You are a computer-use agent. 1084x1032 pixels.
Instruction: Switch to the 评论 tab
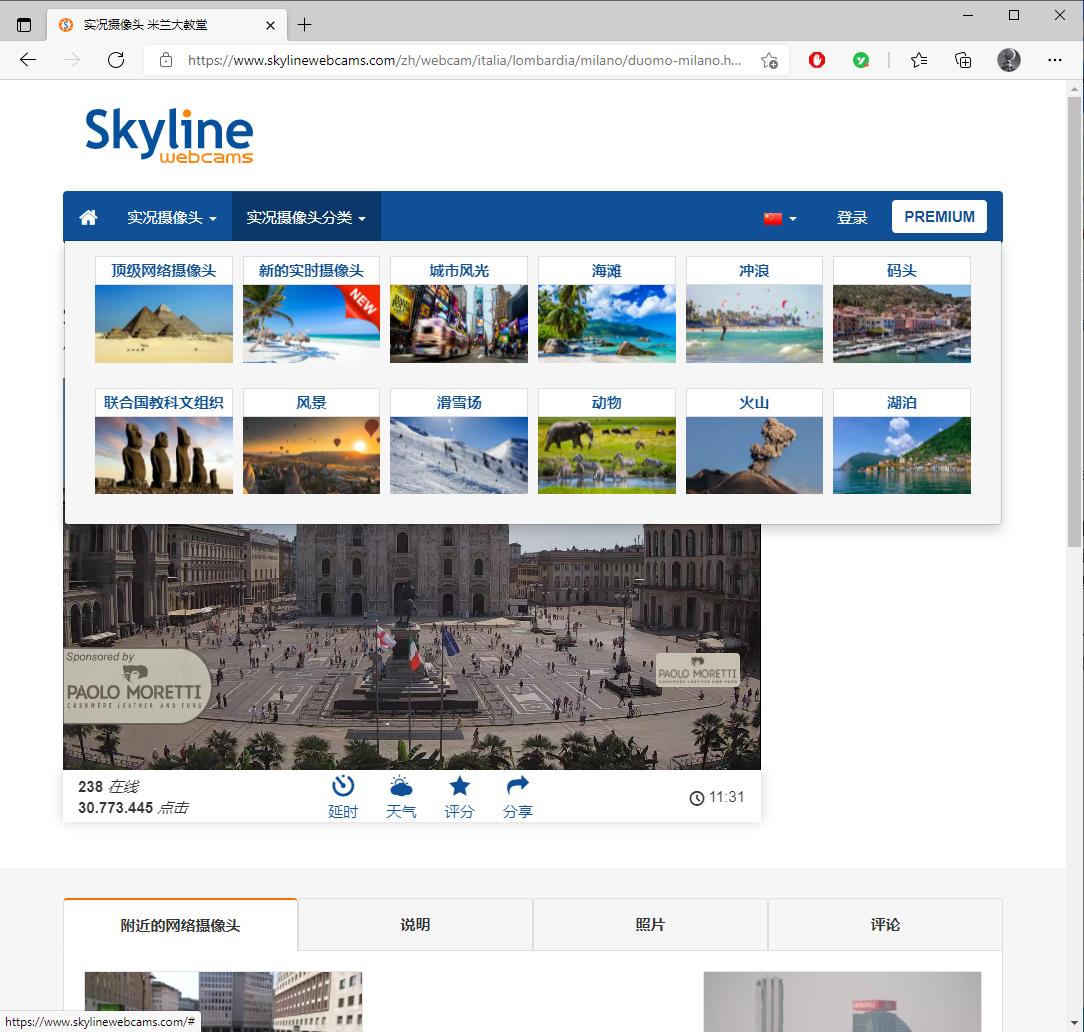(885, 924)
